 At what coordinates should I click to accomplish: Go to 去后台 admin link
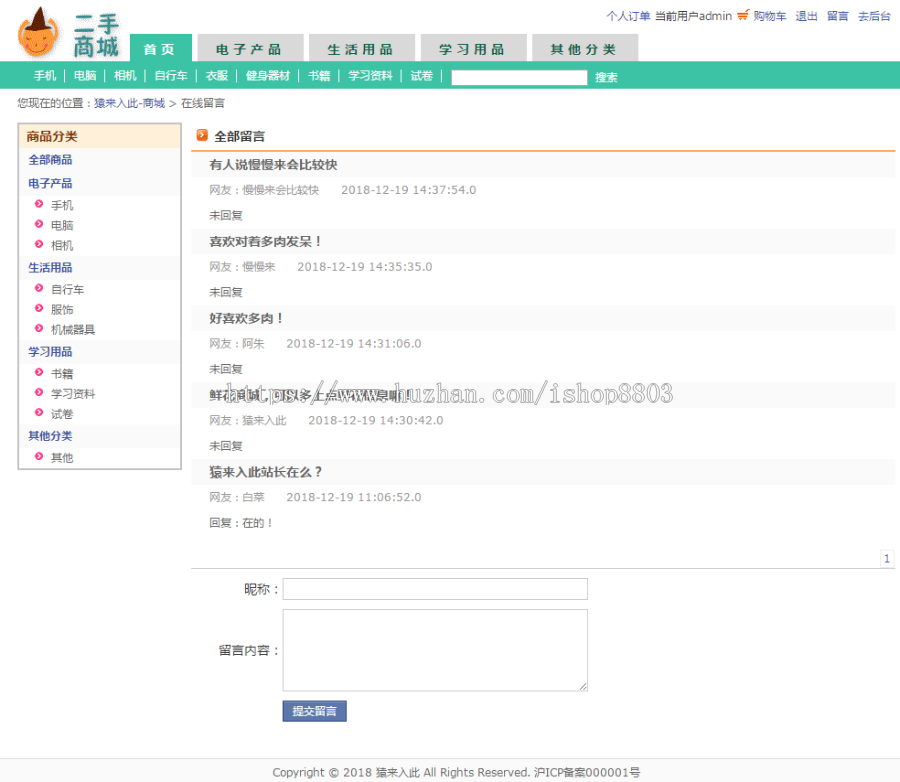click(874, 16)
